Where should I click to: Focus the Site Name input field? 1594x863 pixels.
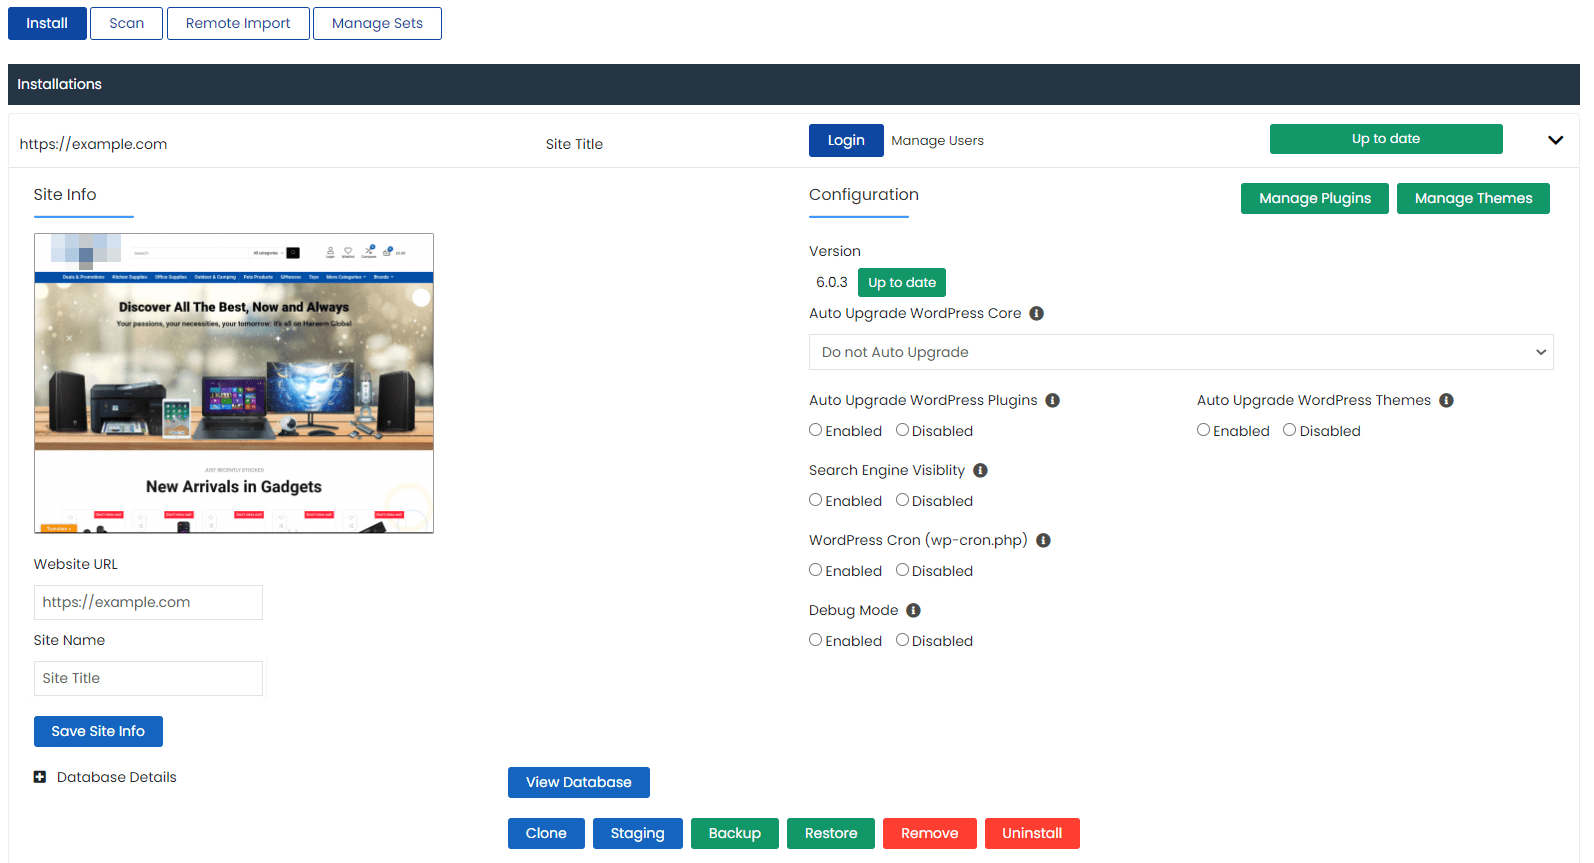point(148,678)
